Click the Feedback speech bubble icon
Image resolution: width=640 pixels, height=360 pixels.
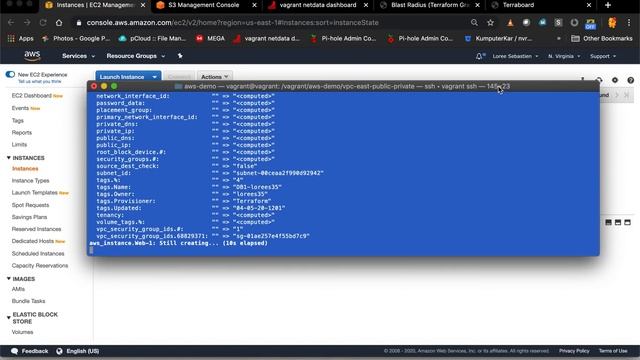click(15, 351)
